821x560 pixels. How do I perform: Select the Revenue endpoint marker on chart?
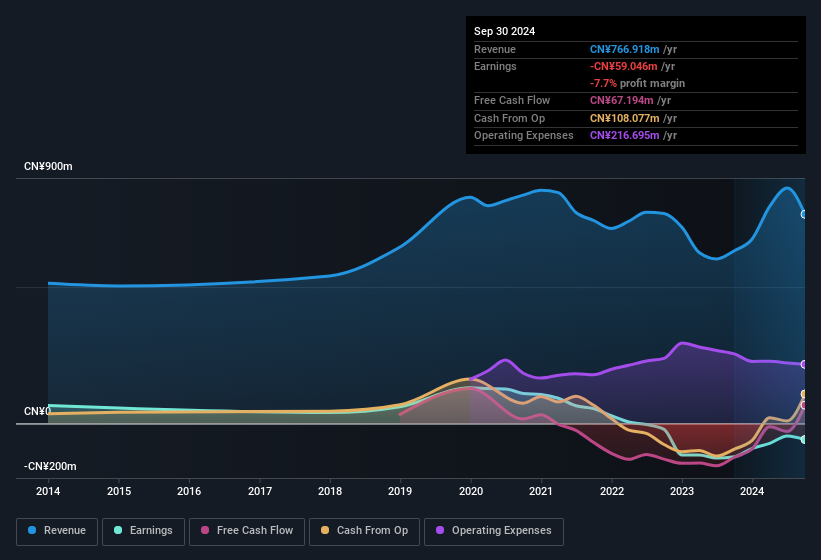pyautogui.click(x=804, y=214)
